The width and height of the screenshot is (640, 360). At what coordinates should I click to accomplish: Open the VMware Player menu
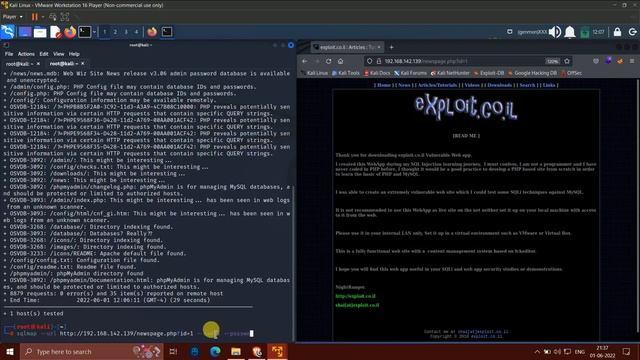point(13,17)
